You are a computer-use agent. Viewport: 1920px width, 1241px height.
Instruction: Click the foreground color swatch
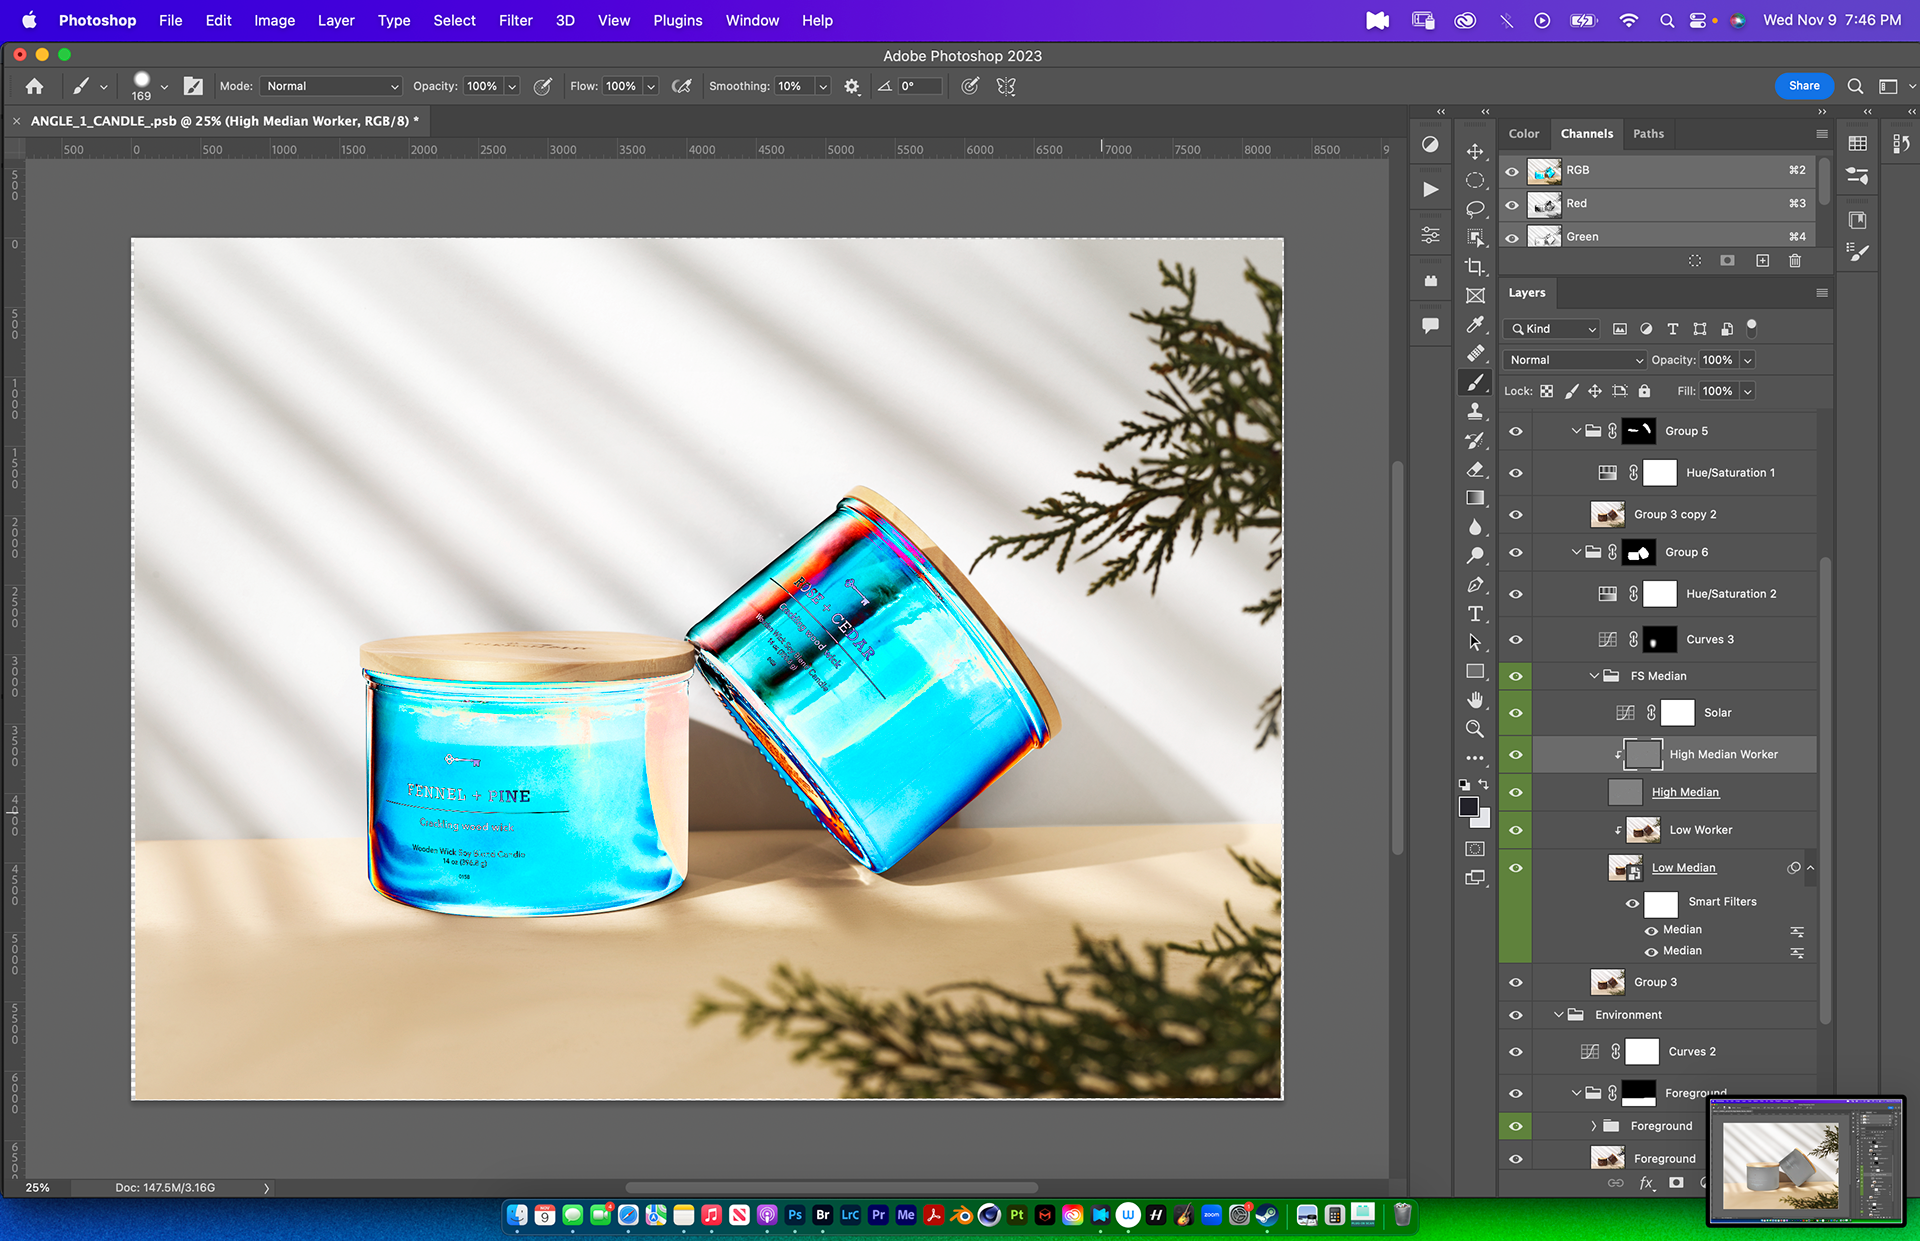pyautogui.click(x=1467, y=807)
